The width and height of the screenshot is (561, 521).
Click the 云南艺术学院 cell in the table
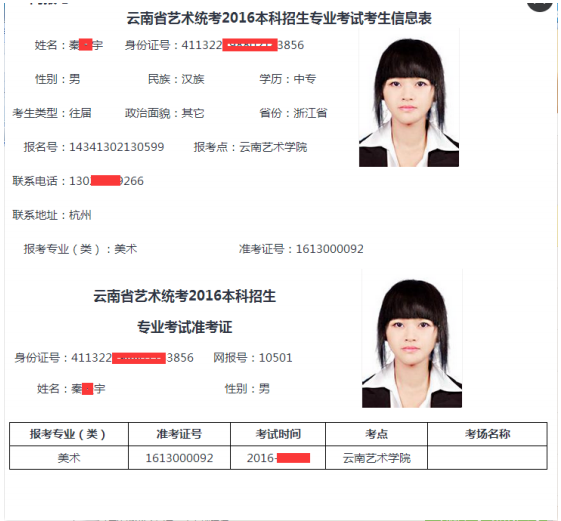[376, 458]
